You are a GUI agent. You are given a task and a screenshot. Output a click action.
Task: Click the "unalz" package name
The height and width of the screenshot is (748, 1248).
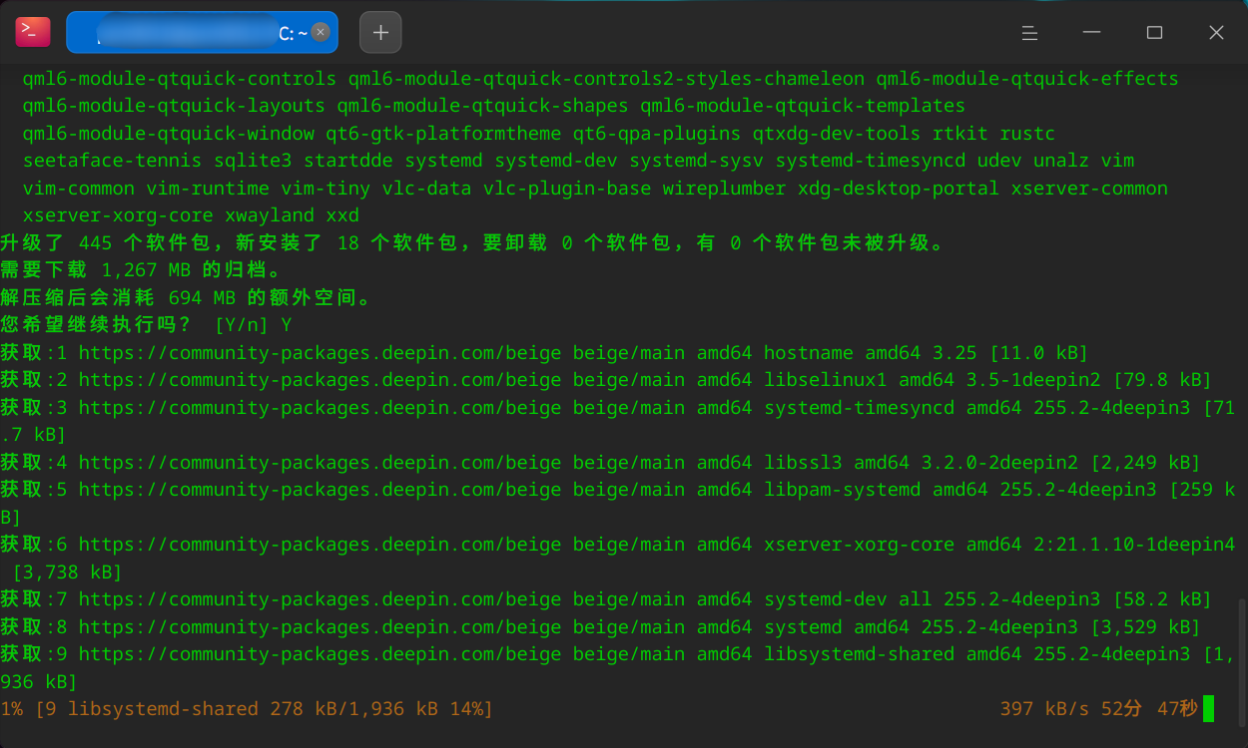pos(1061,161)
